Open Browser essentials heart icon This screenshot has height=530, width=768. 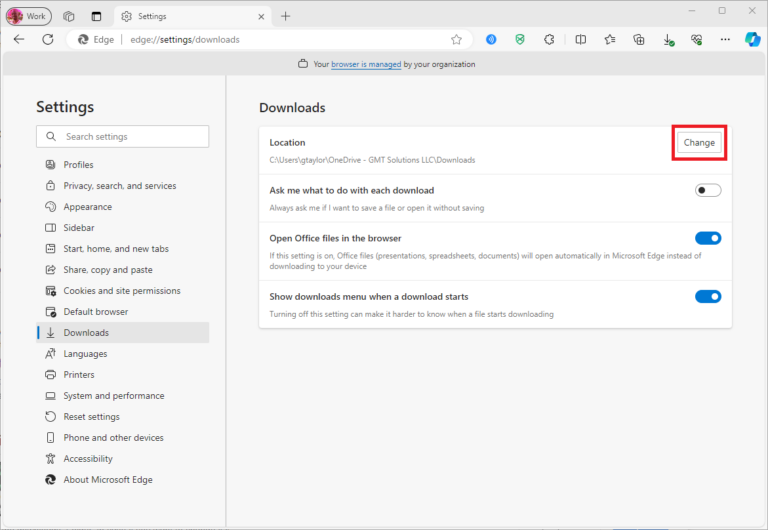click(x=696, y=40)
